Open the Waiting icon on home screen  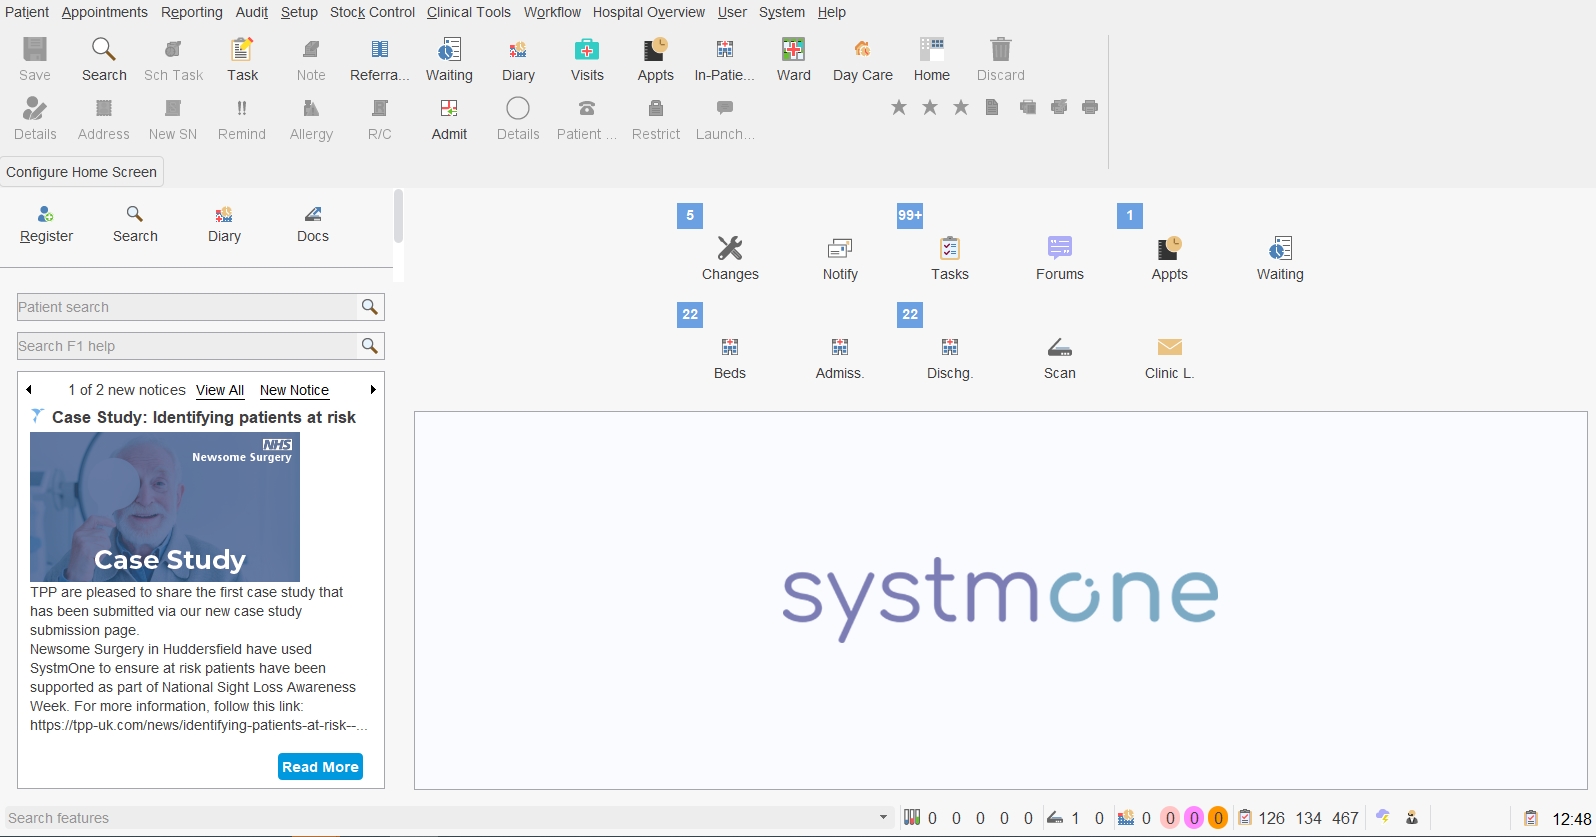click(x=1280, y=258)
